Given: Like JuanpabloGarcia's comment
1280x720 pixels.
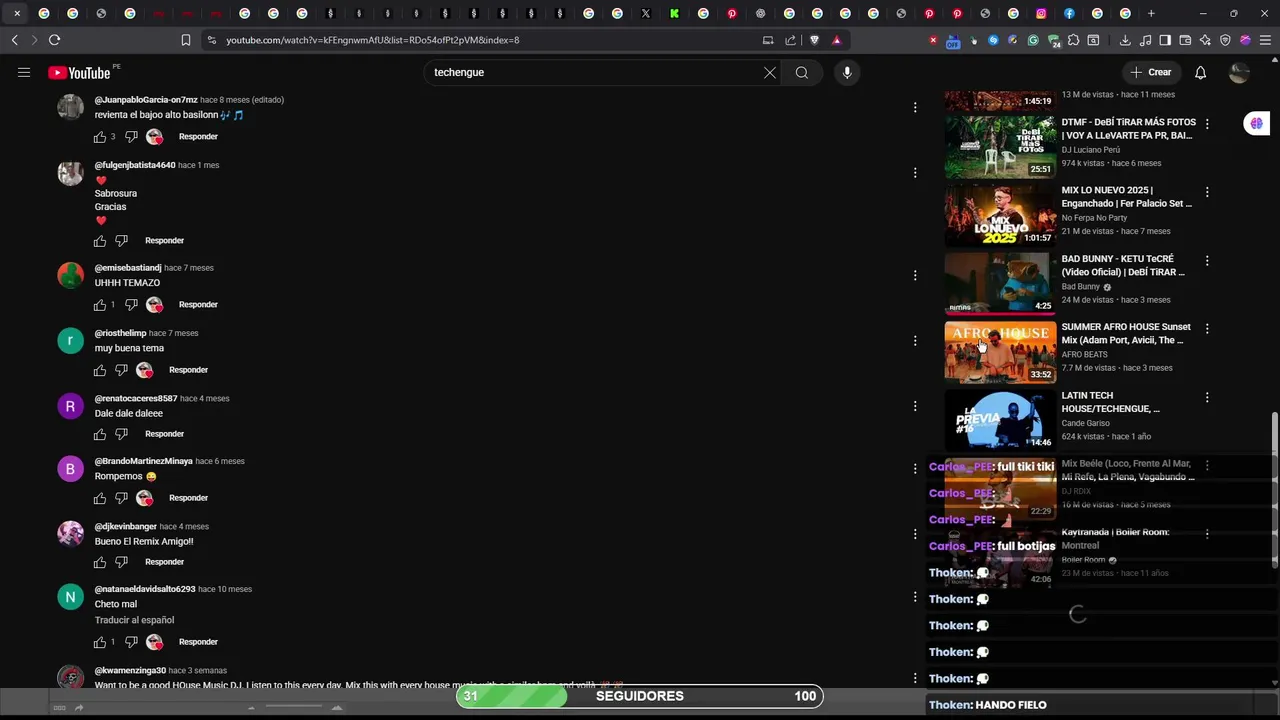Looking at the screenshot, I should 100,137.
